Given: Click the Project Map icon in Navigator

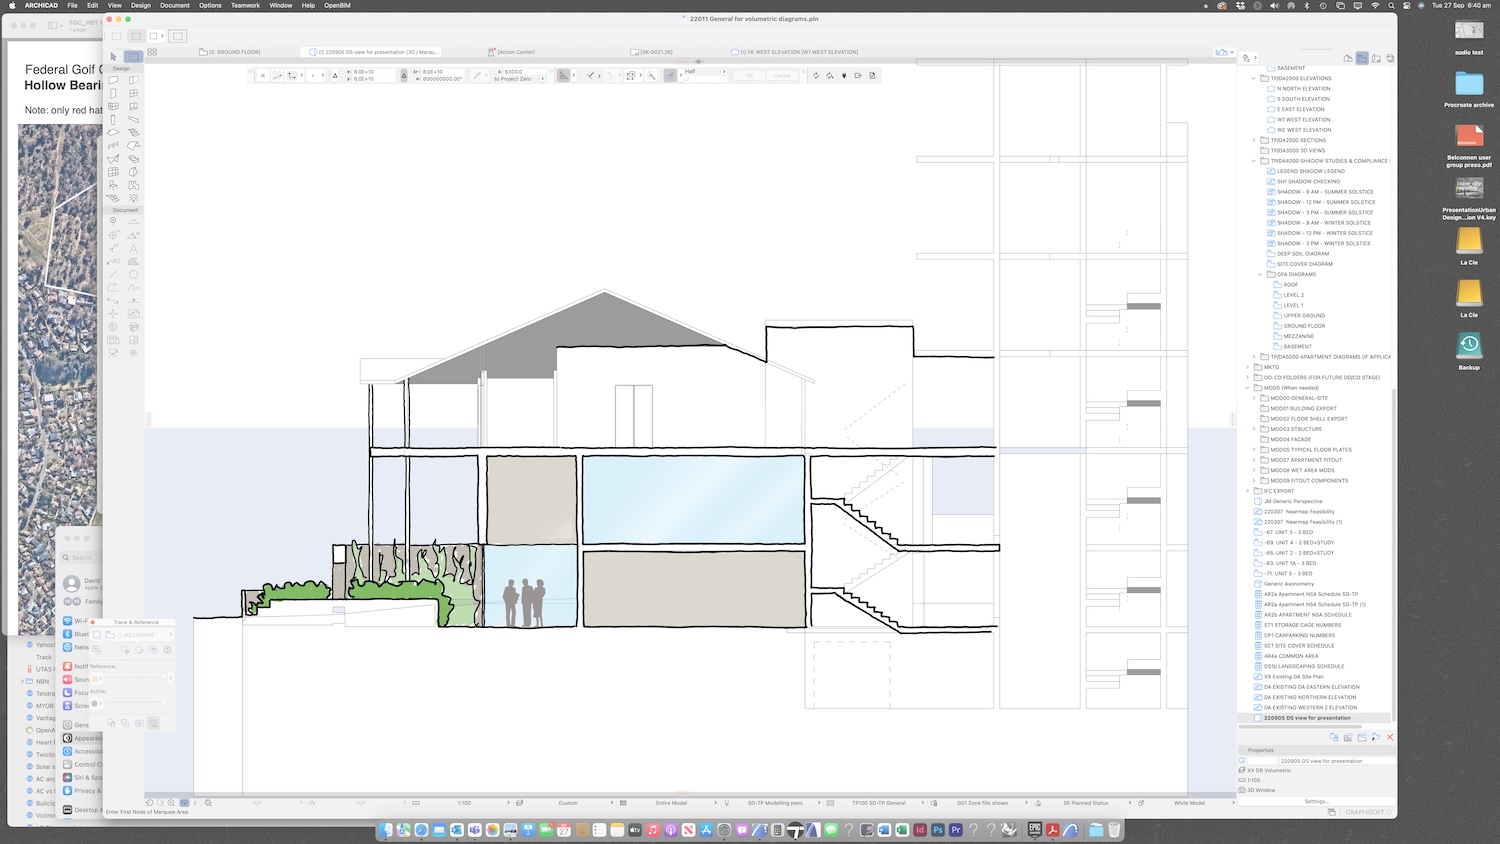Looking at the screenshot, I should pyautogui.click(x=1348, y=58).
